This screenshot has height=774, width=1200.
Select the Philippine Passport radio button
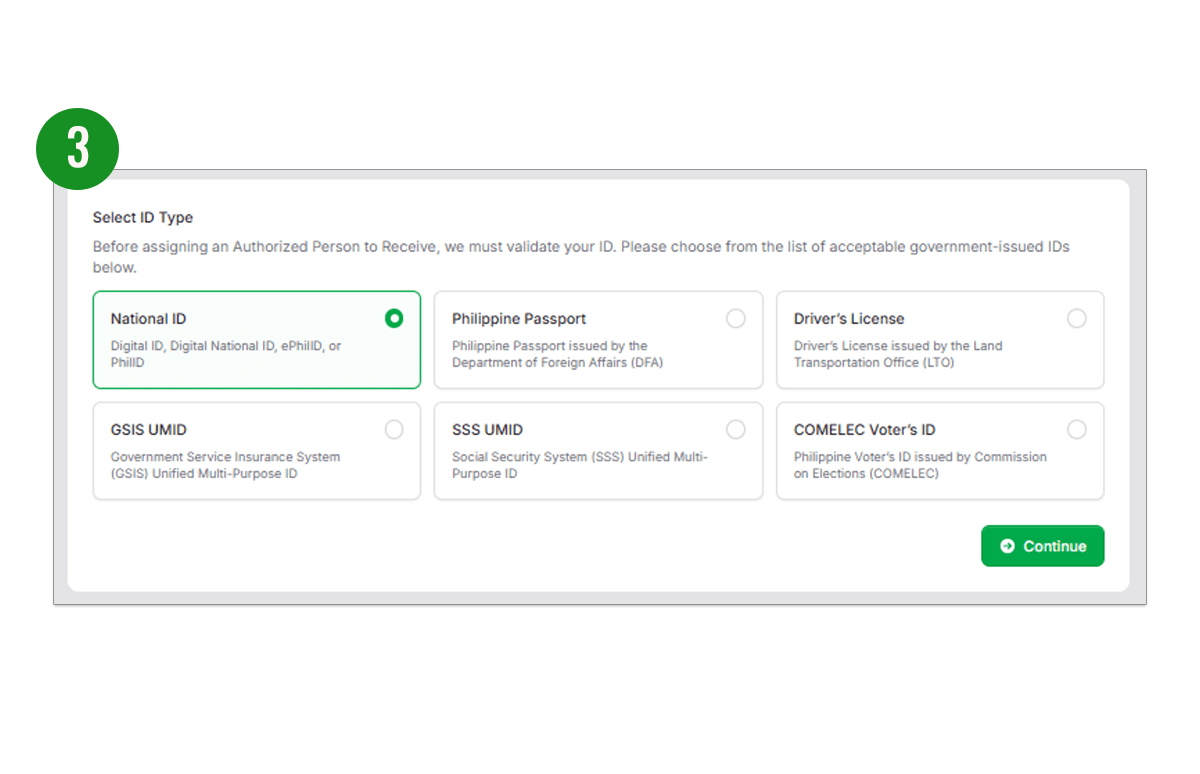[x=735, y=319]
